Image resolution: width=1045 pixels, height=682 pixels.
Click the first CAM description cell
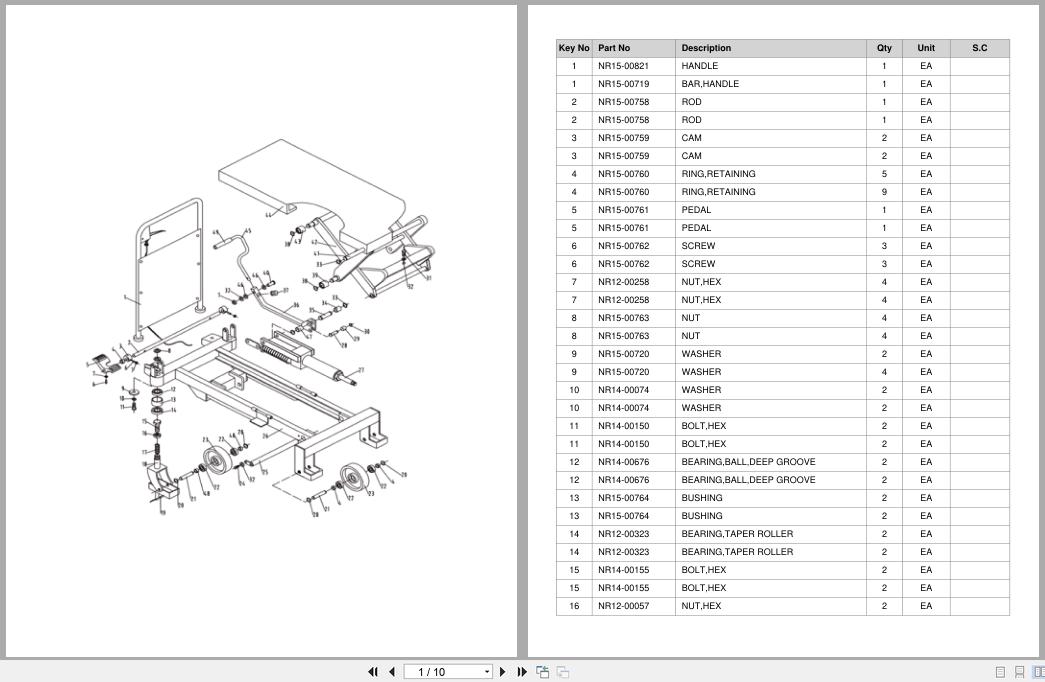tap(770, 138)
